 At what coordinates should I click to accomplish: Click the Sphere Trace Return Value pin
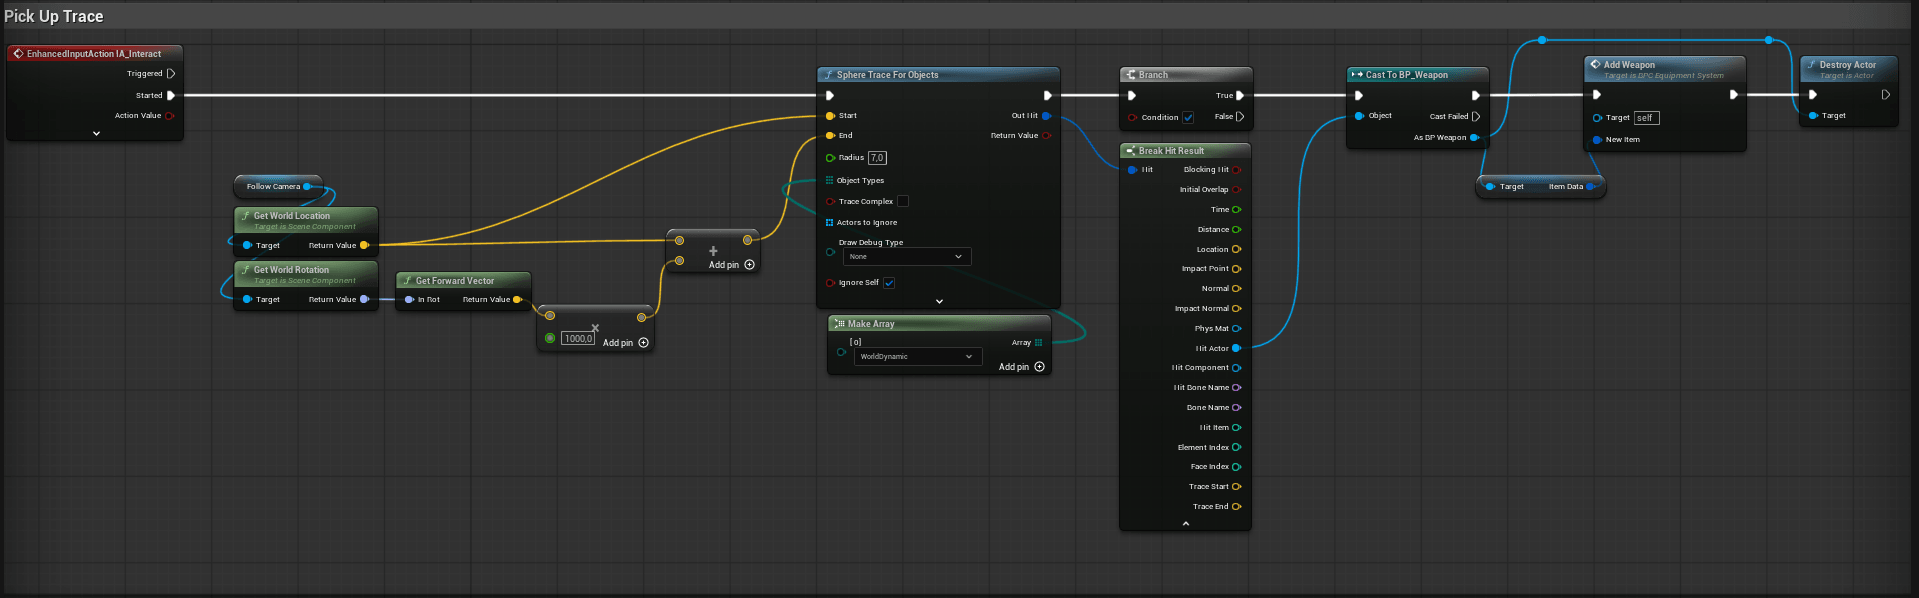(1046, 136)
